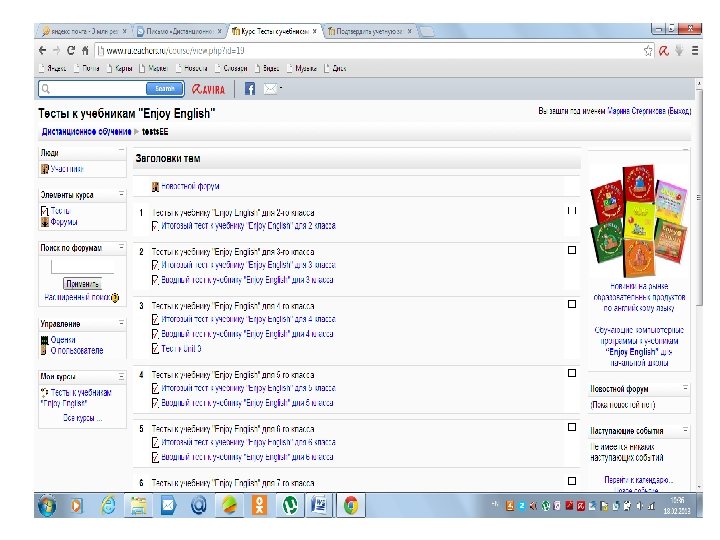Open 'Тесты к учебникам' in my courses
Image resolution: width=720 pixels, height=540 pixels.
pos(76,398)
